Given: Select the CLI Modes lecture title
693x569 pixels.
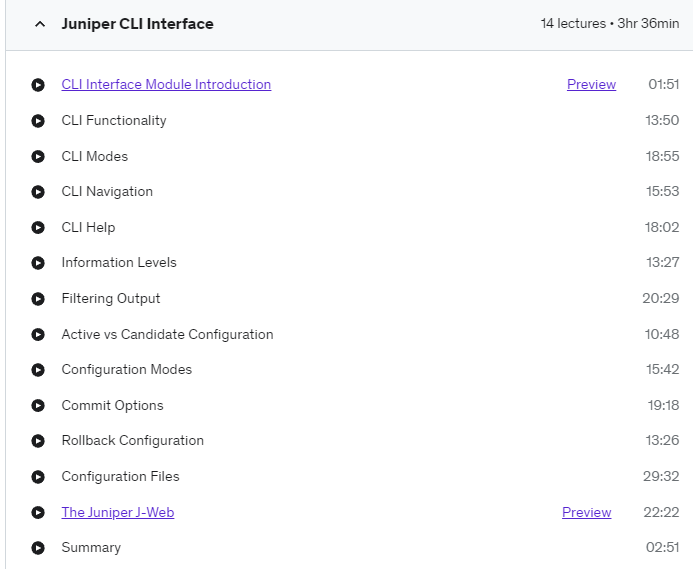Looking at the screenshot, I should (95, 156).
